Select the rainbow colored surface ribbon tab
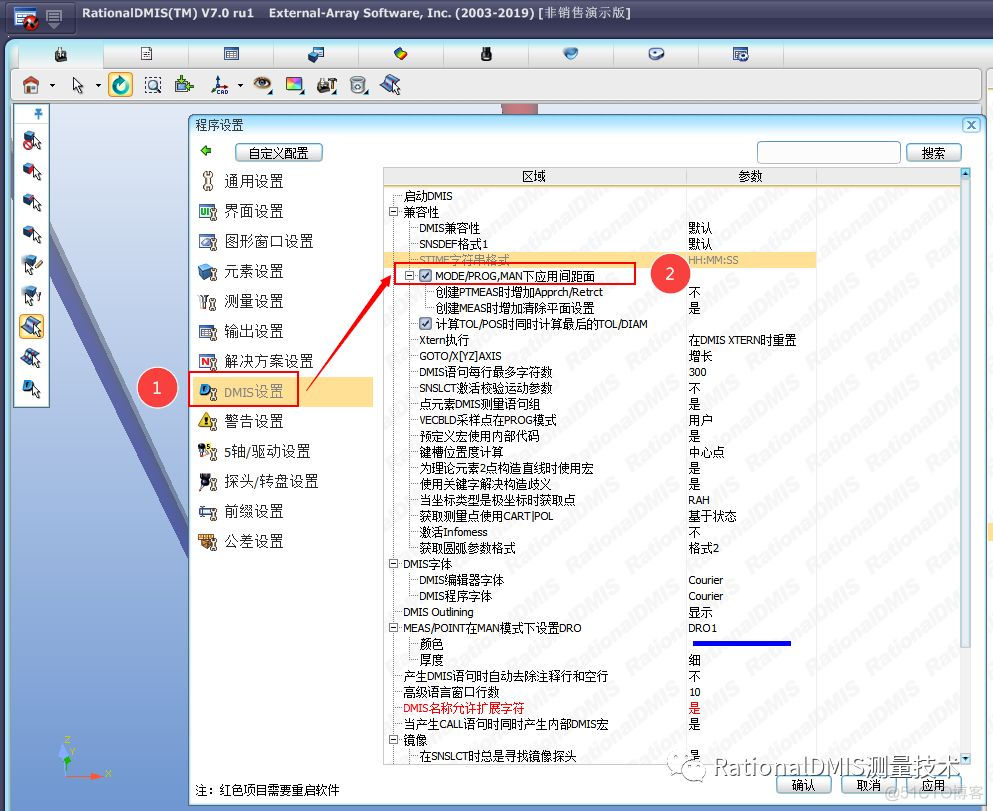This screenshot has width=993, height=811. pyautogui.click(x=400, y=54)
